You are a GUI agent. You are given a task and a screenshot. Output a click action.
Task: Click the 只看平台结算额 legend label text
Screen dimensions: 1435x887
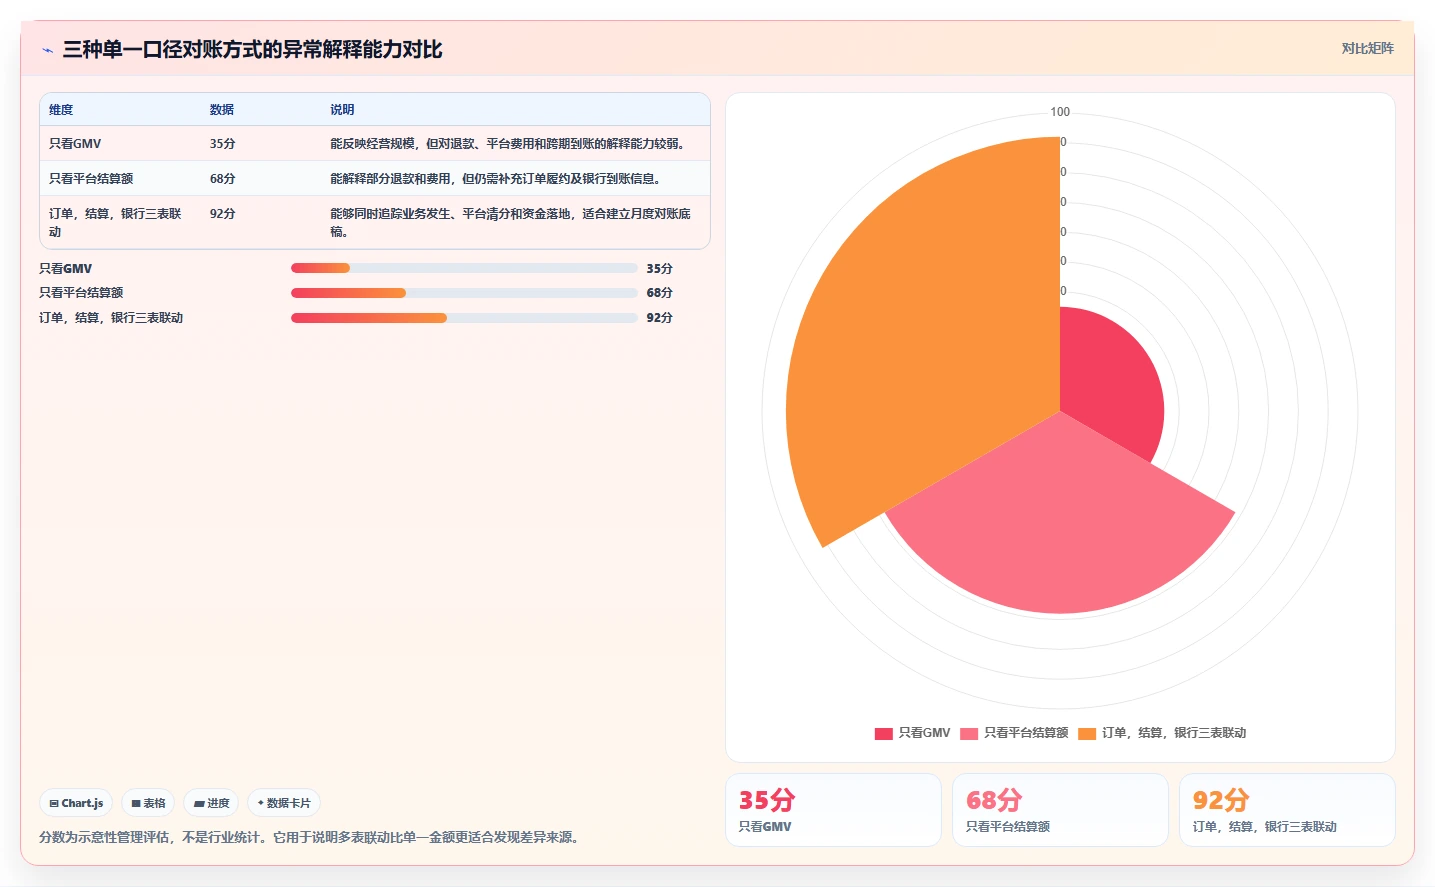click(x=1026, y=733)
